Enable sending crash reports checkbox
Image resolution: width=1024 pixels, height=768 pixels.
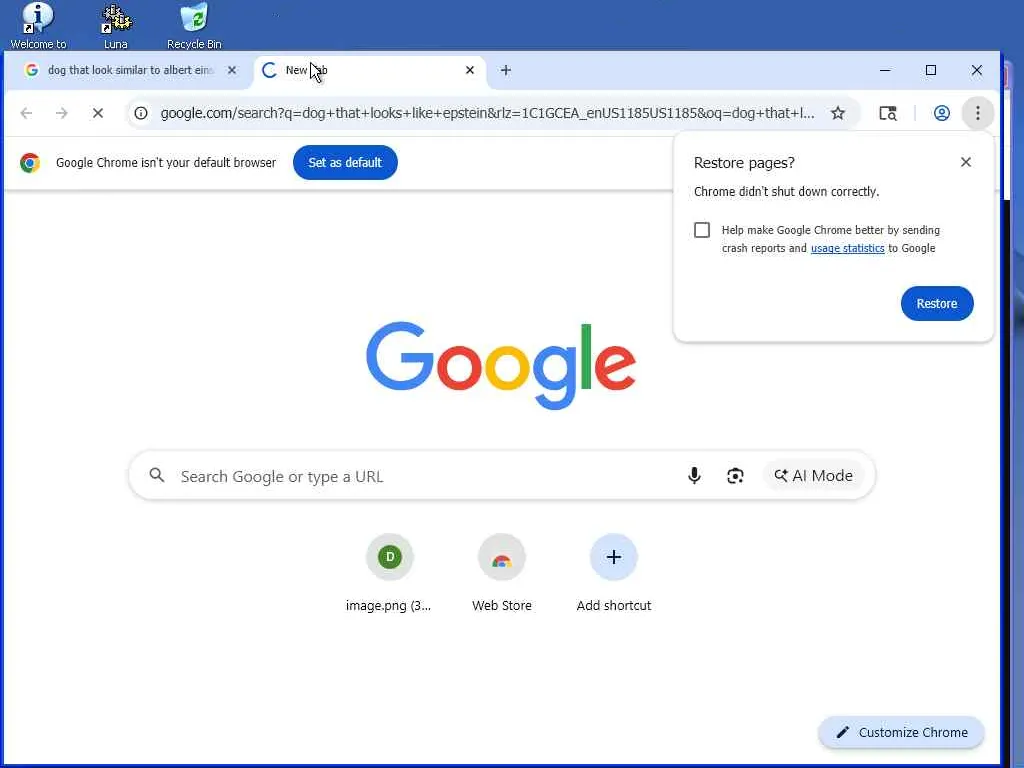[x=702, y=230]
